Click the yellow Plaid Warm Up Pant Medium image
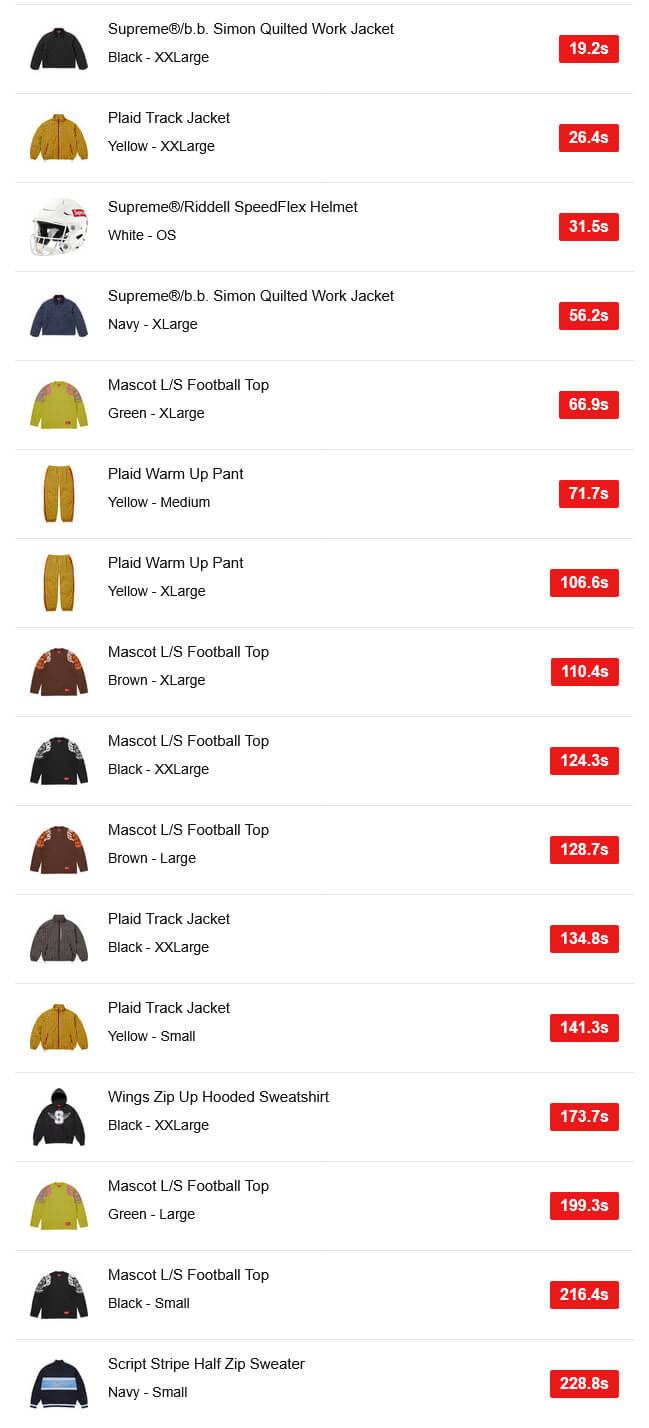The height and width of the screenshot is (1428, 649). 59,494
